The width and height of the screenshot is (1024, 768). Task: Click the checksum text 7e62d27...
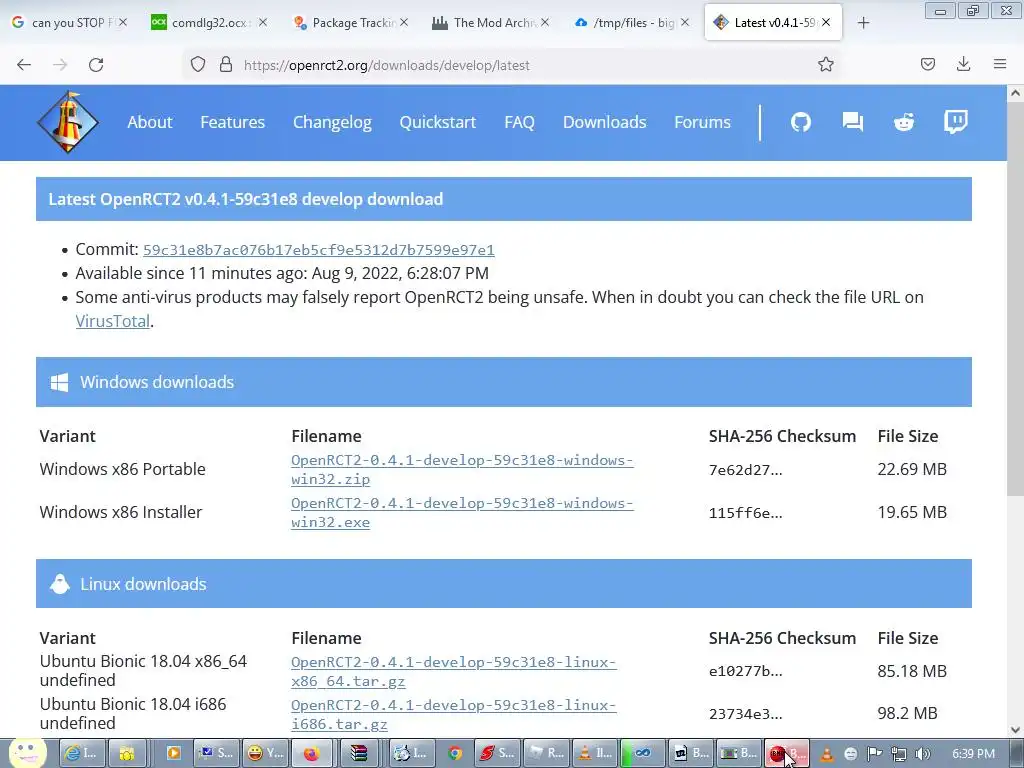[745, 470]
